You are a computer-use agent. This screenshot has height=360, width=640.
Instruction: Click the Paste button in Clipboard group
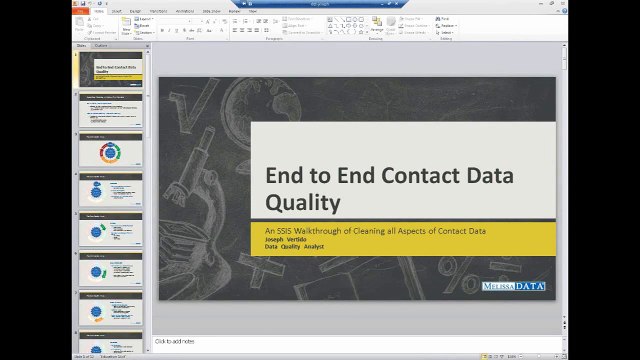click(80, 25)
